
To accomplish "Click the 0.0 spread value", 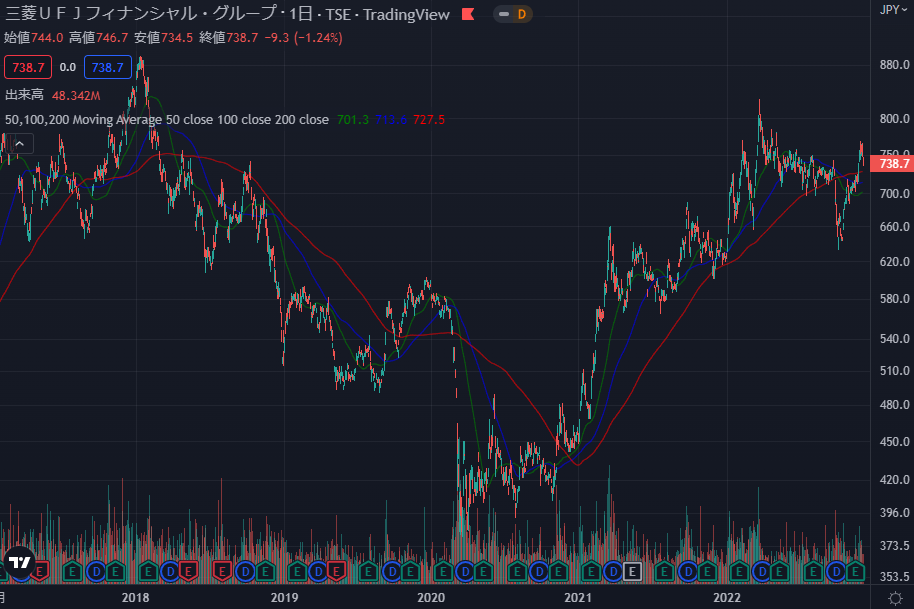I will pos(68,68).
